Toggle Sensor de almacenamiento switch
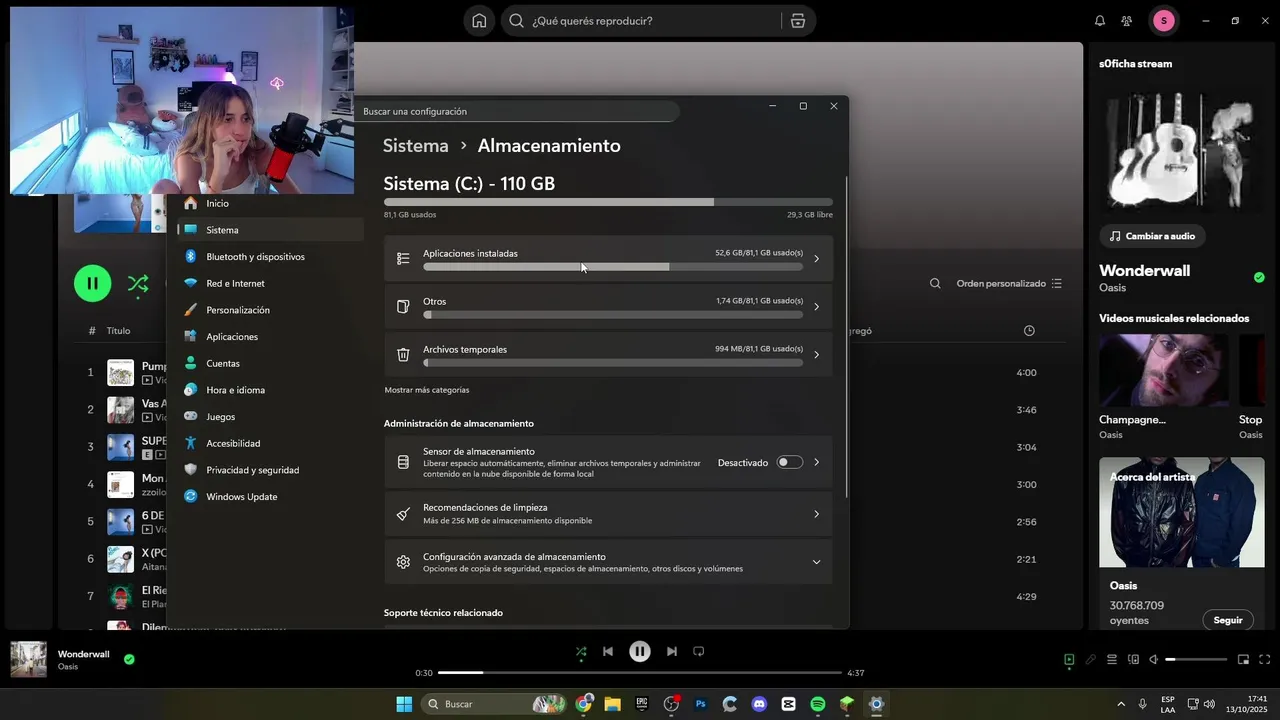1280x720 pixels. [x=790, y=462]
